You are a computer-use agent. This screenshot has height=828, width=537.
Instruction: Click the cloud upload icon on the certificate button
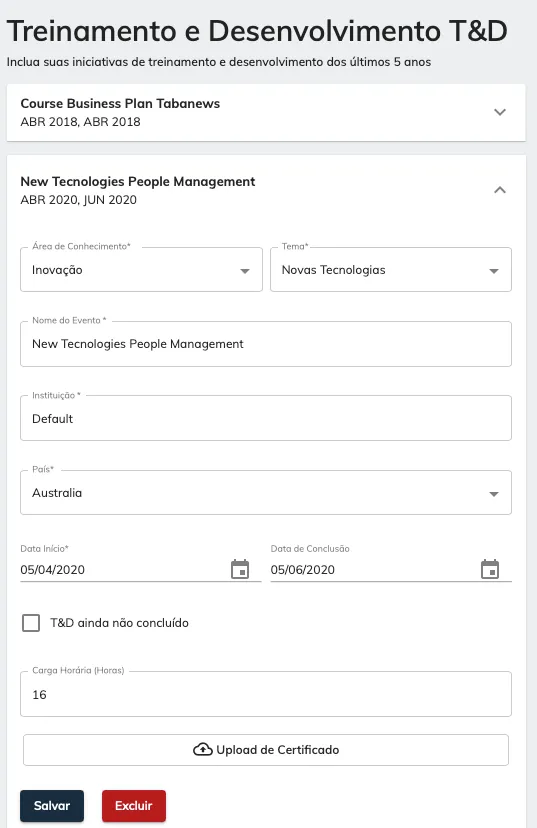[x=203, y=749]
